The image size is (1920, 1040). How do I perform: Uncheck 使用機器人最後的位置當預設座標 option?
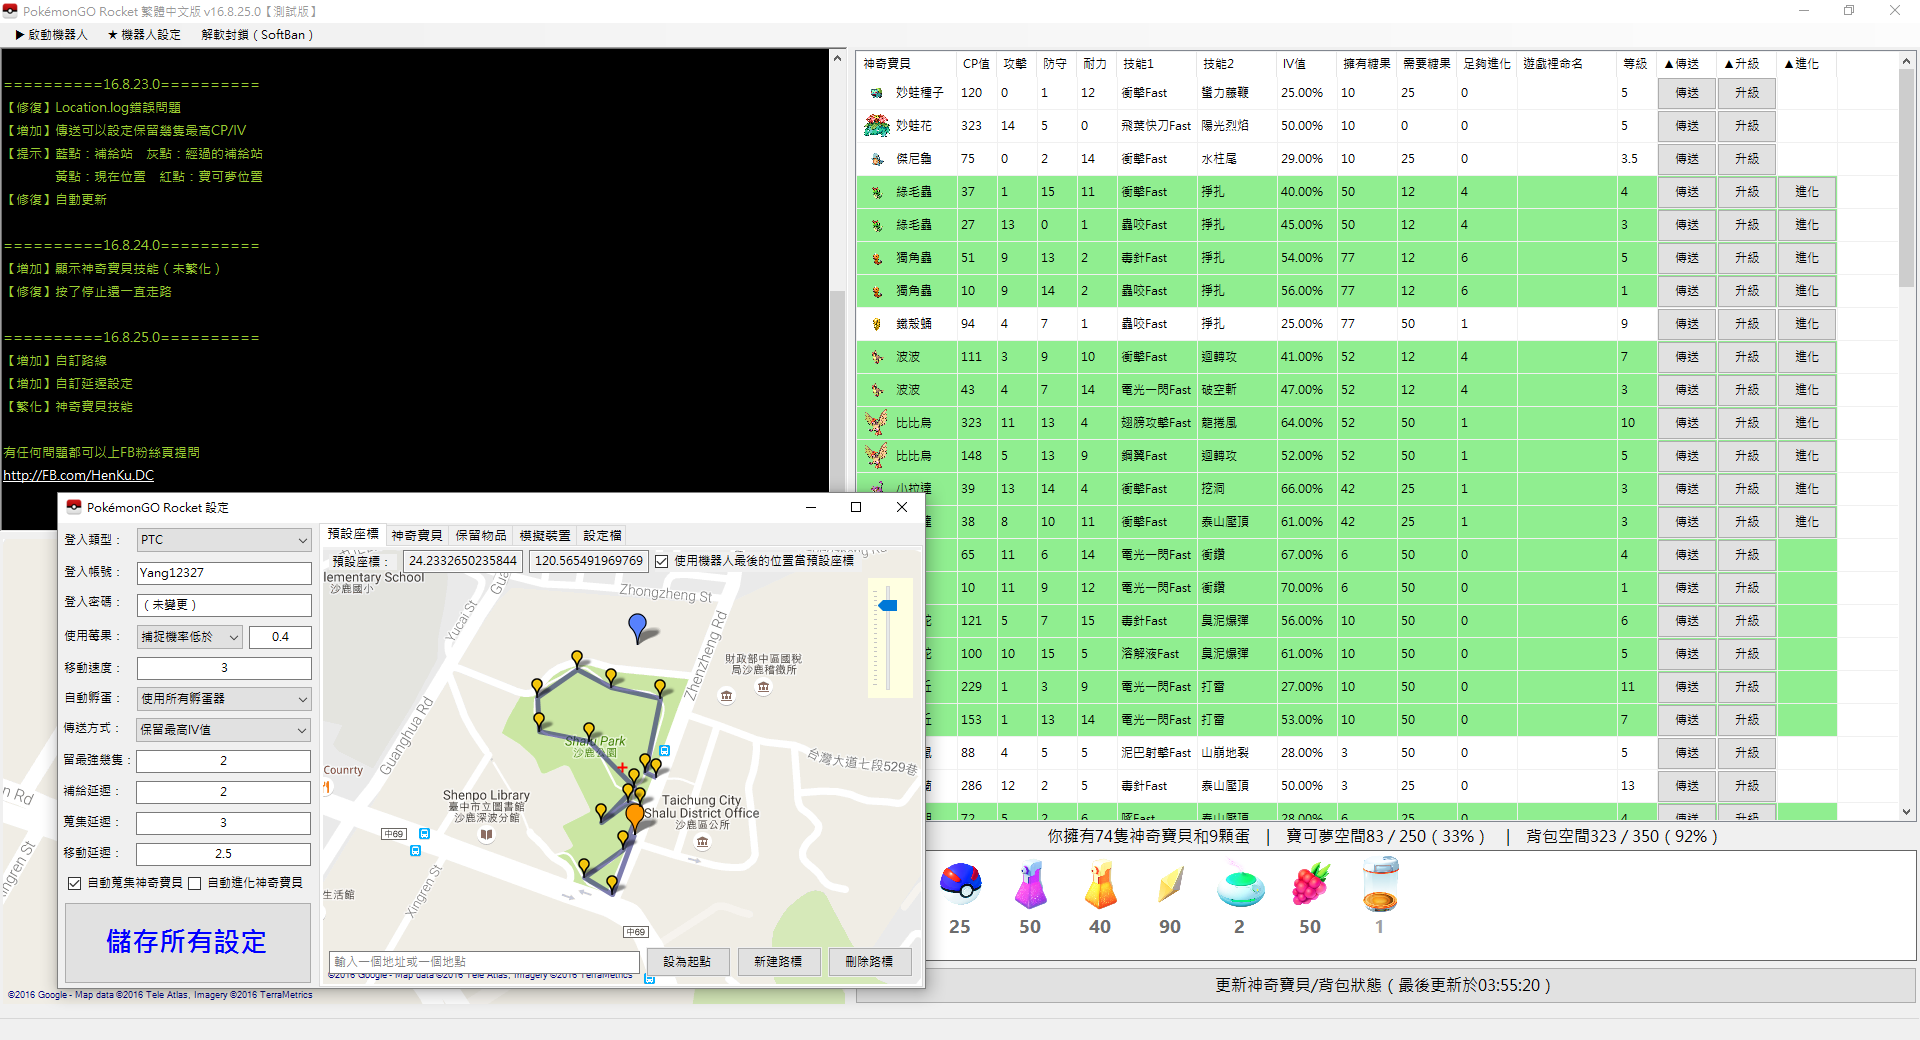pyautogui.click(x=662, y=561)
